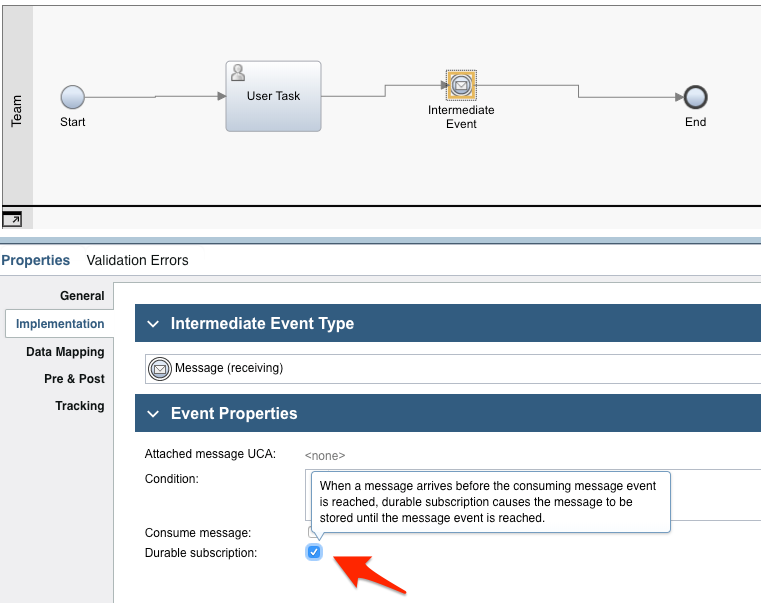The image size is (761, 603).
Task: Collapse the Intermediate Event Type section
Action: click(153, 324)
